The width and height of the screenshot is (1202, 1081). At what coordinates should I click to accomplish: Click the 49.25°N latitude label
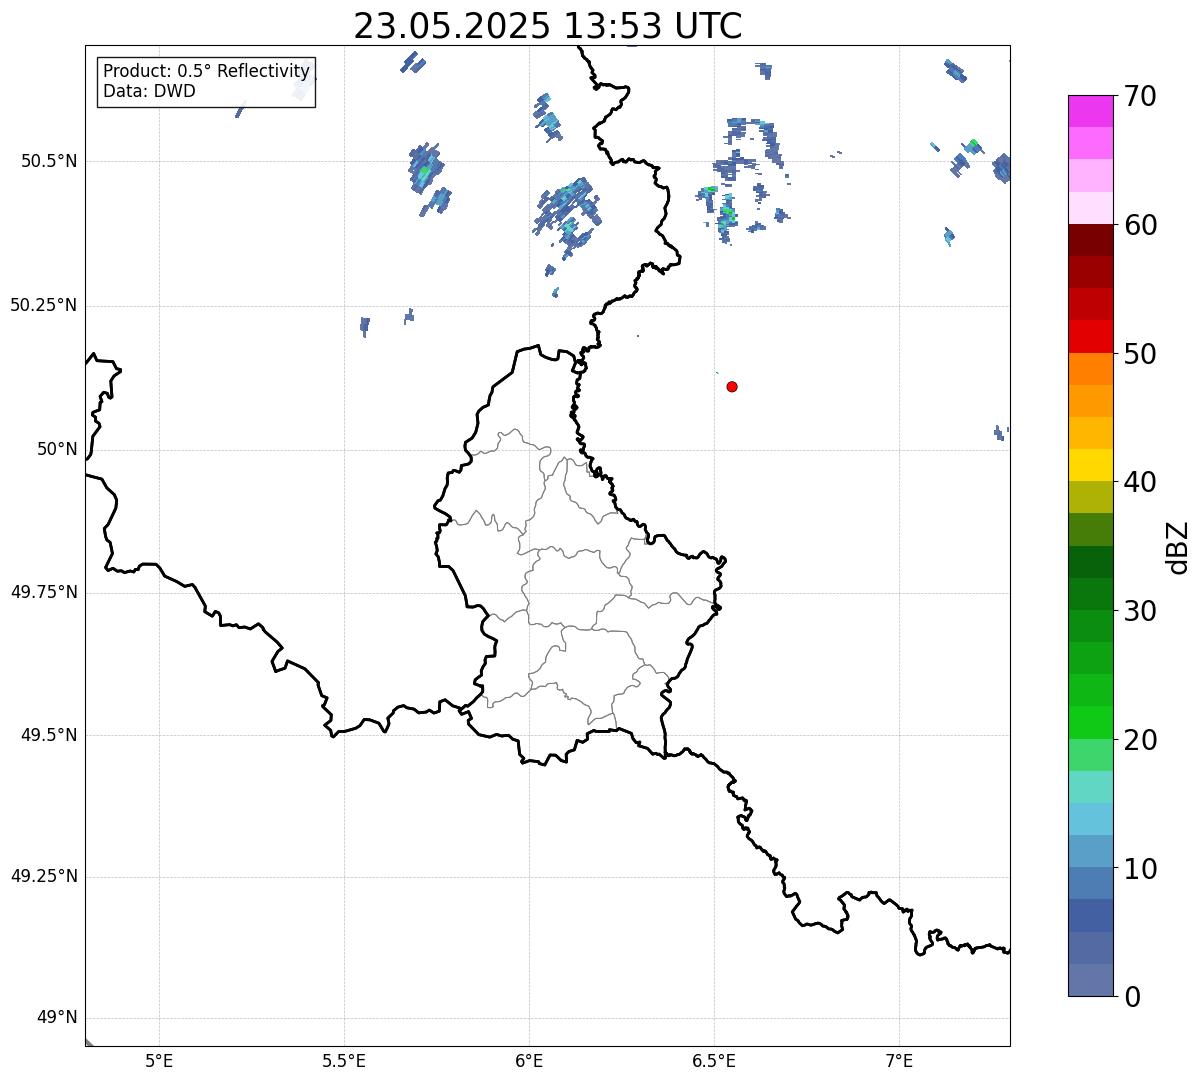[x=43, y=877]
